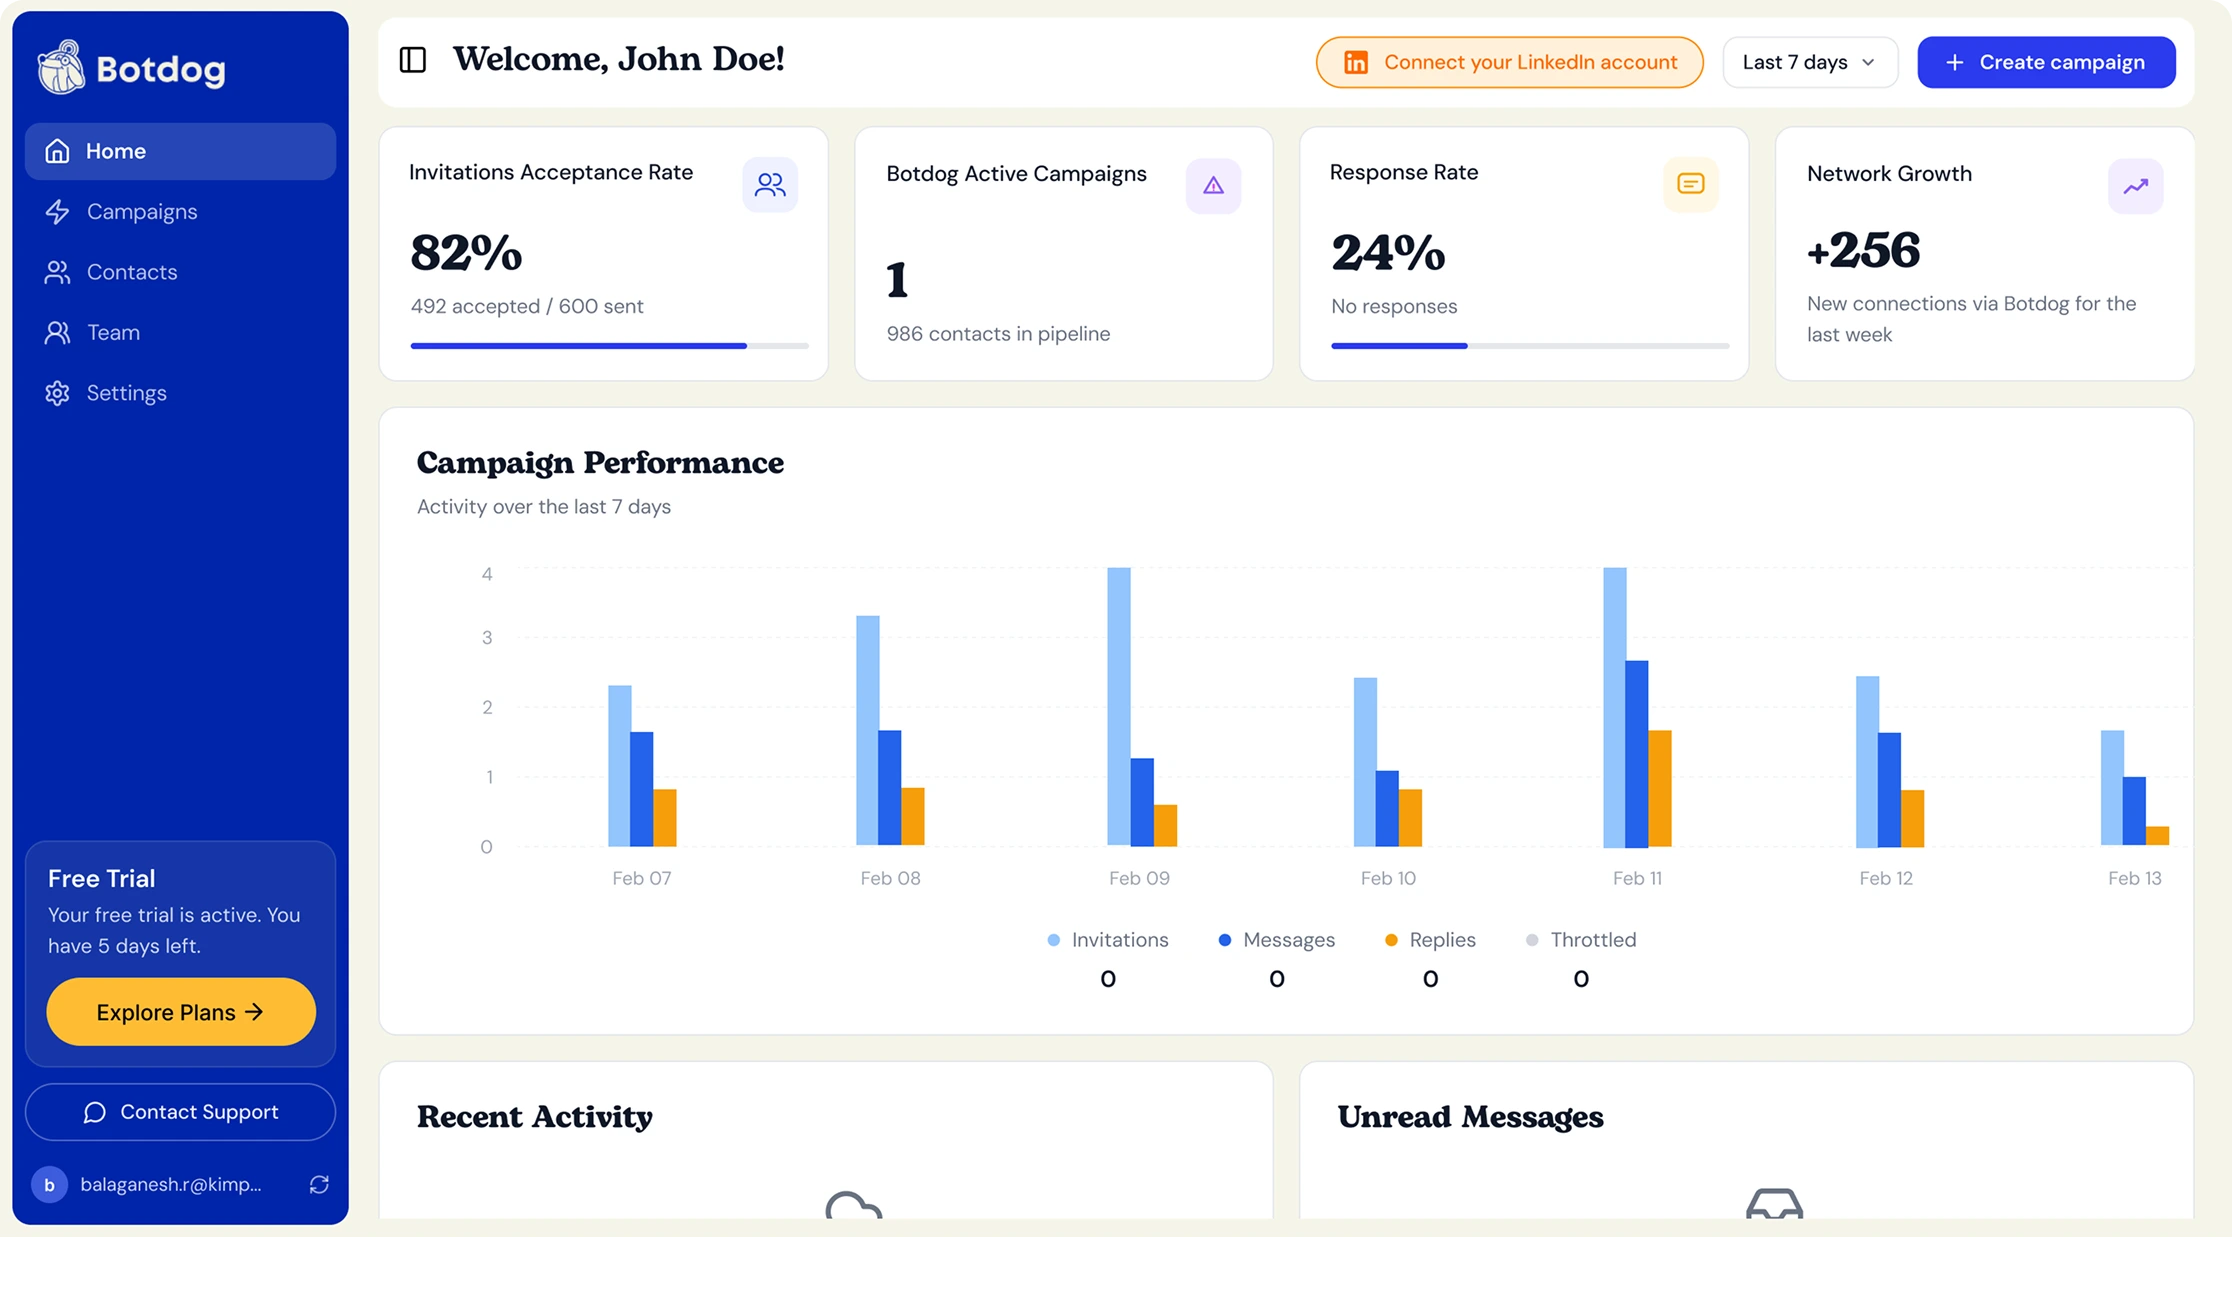Select Campaigns in the navigation menu

(x=141, y=211)
